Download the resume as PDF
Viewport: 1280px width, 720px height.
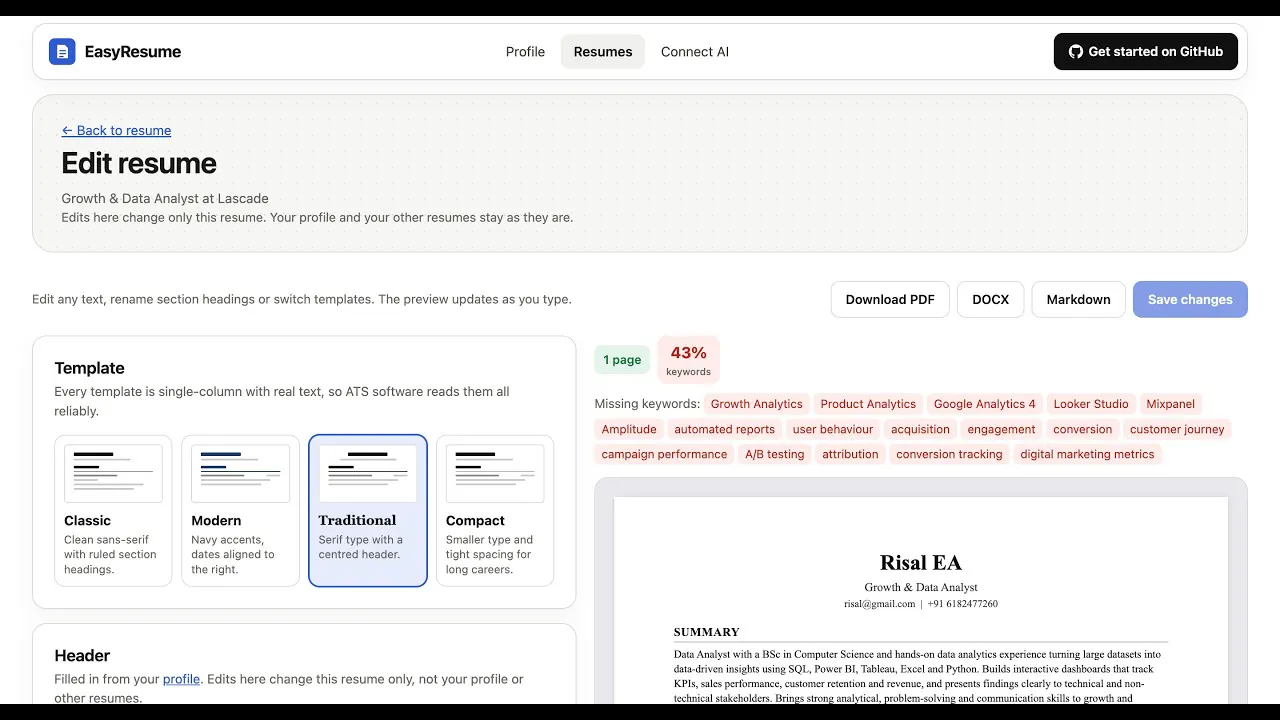[x=890, y=299]
